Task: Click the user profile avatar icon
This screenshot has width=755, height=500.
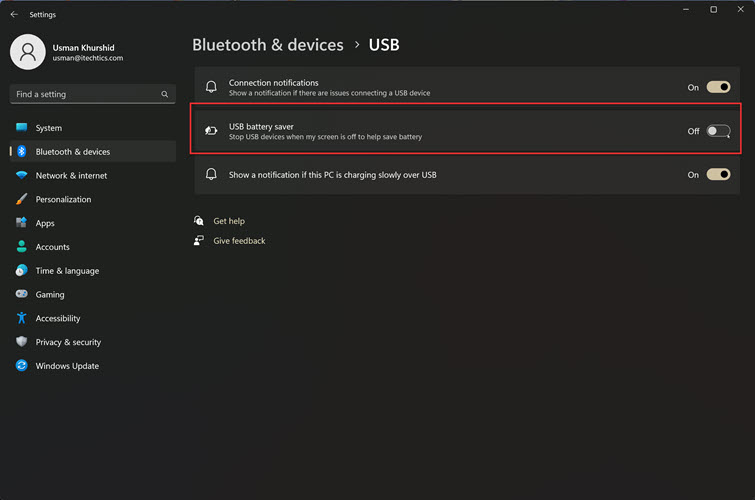Action: (x=28, y=52)
